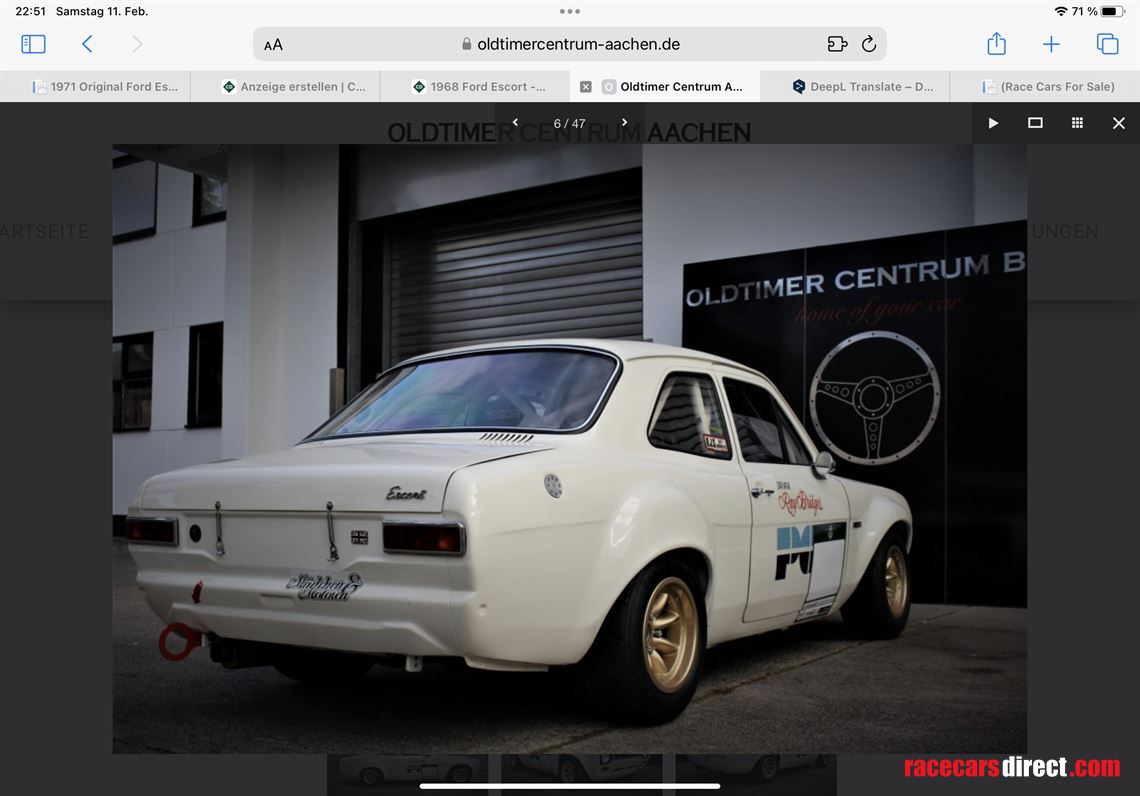Toggle fullscreen view of gallery
This screenshot has height=796, width=1140.
coord(1035,123)
